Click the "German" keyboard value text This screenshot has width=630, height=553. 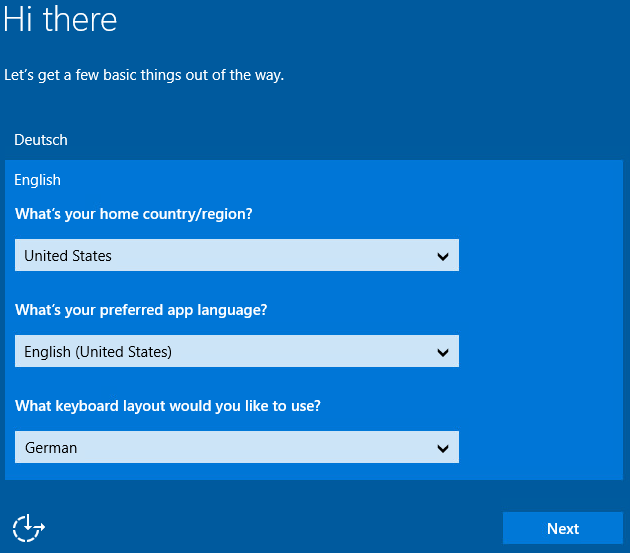(x=51, y=448)
